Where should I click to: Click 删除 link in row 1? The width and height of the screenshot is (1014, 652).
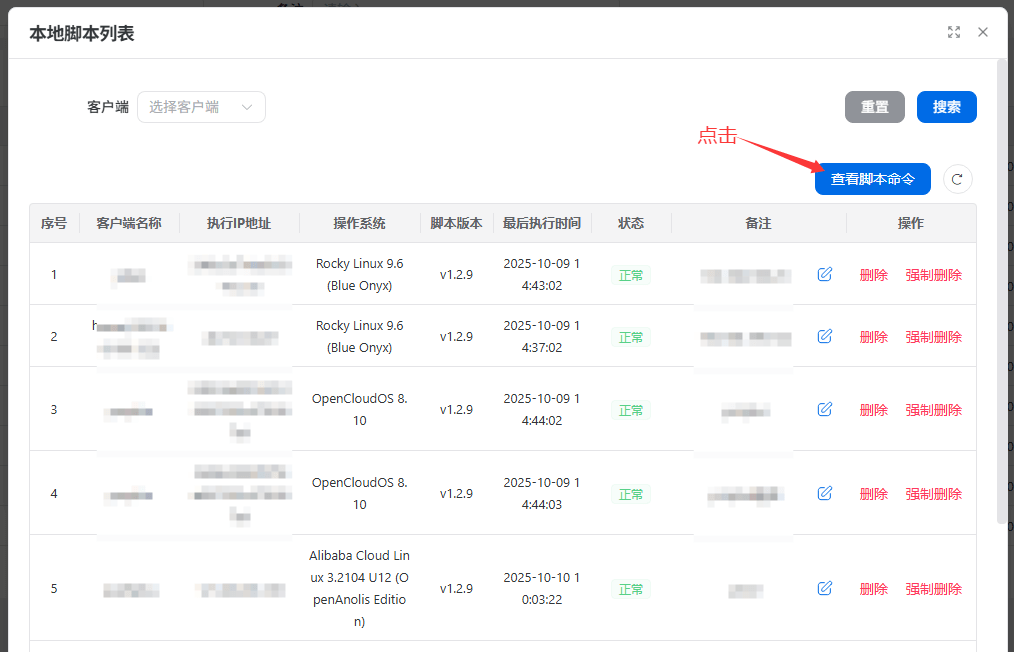click(873, 275)
